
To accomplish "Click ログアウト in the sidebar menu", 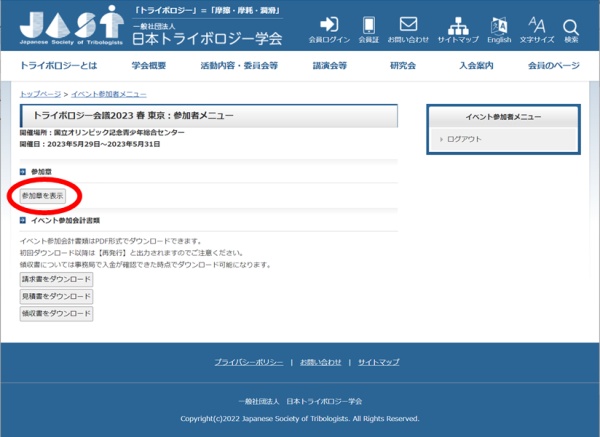I will point(464,139).
